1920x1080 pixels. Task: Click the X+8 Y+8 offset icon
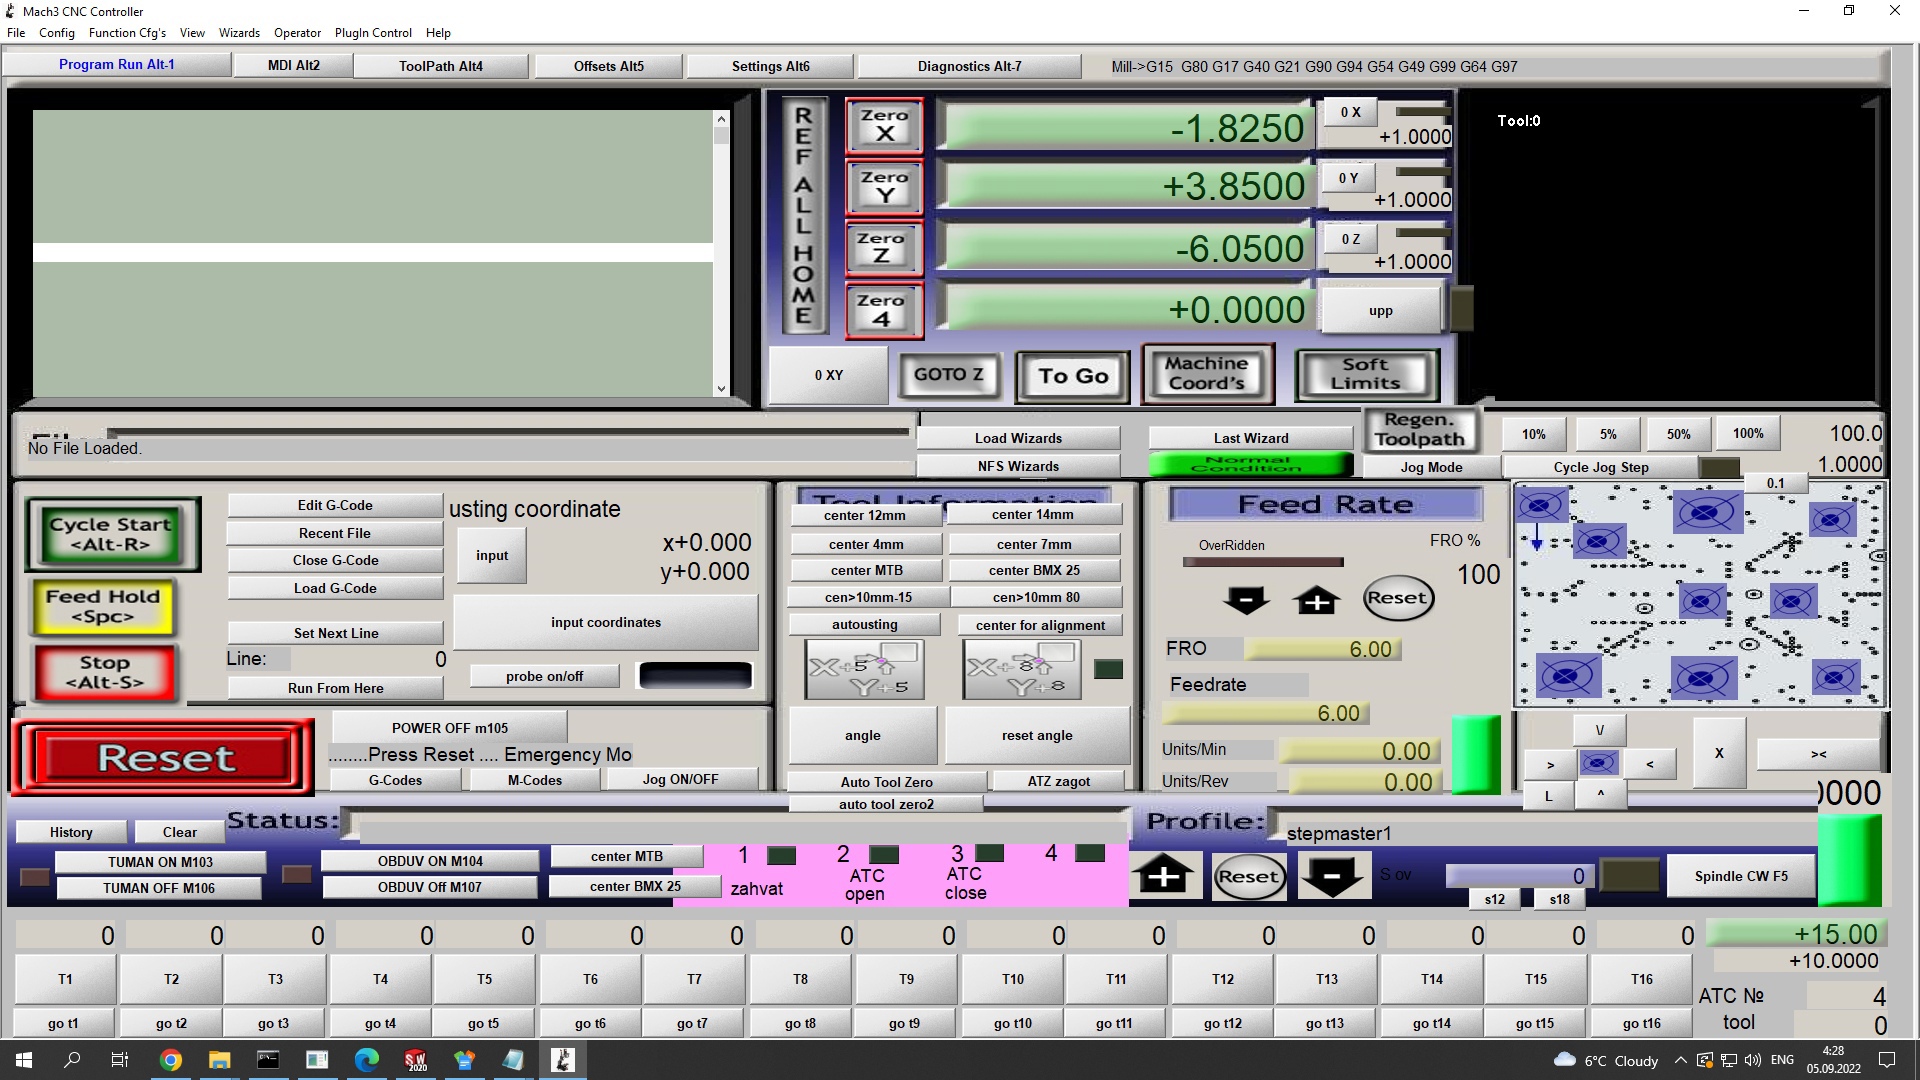pos(1023,670)
